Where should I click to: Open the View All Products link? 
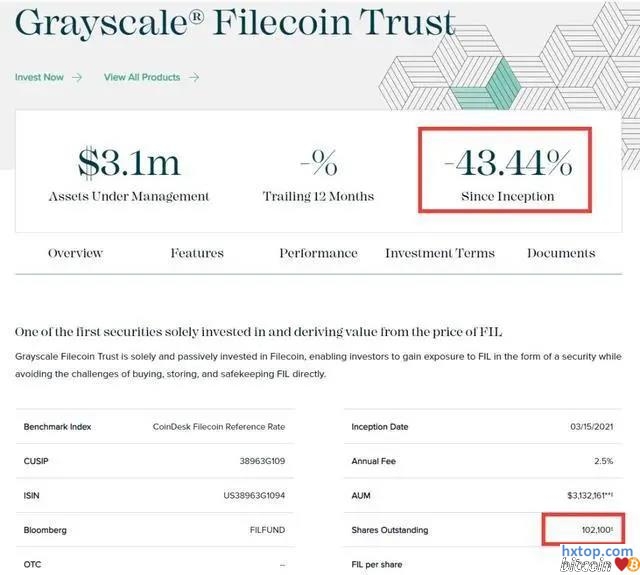[142, 77]
